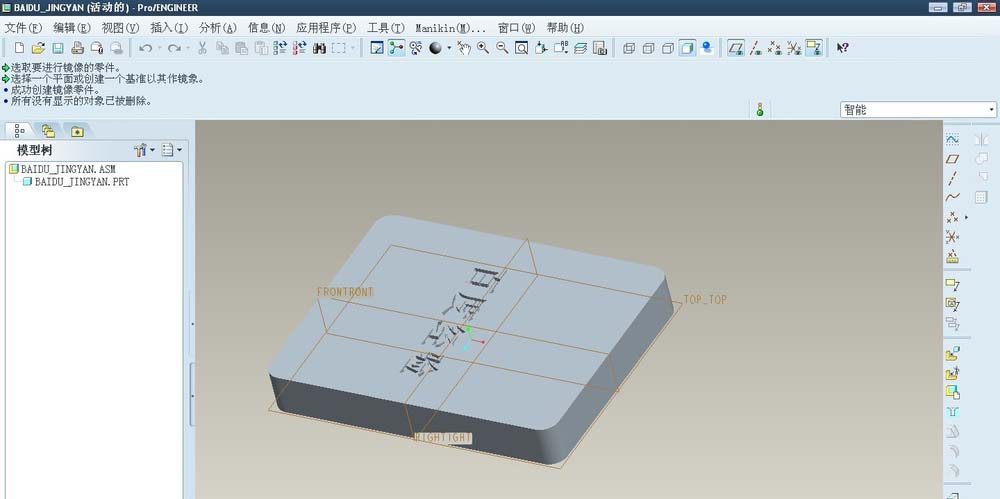Viewport: 1000px width, 499px height.
Task: Toggle datum axes display
Action: point(755,48)
